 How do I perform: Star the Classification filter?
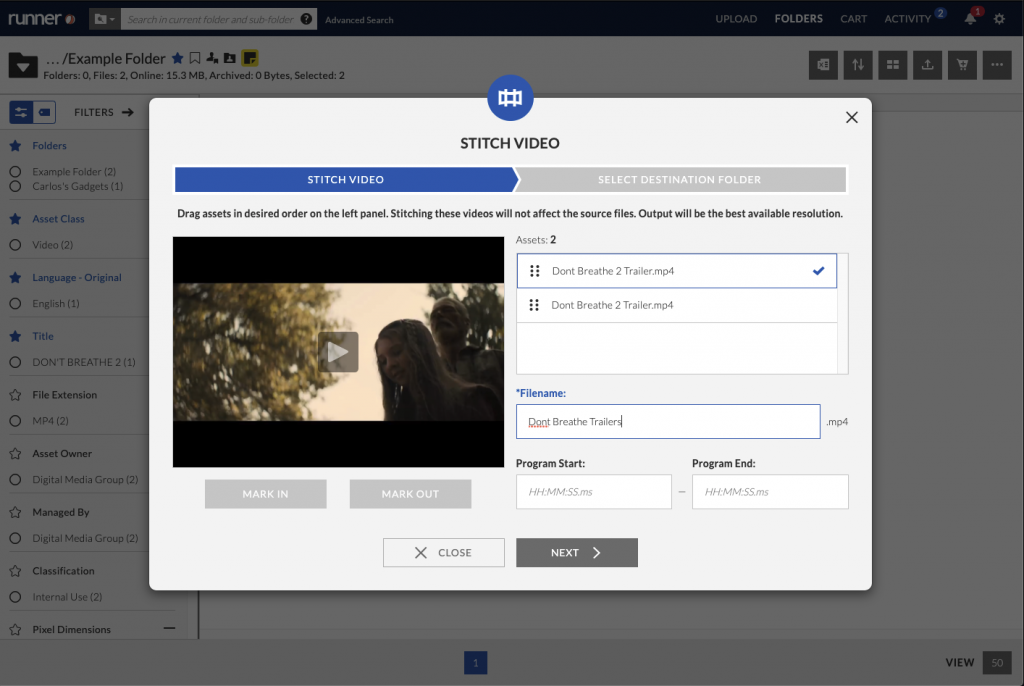(16, 572)
